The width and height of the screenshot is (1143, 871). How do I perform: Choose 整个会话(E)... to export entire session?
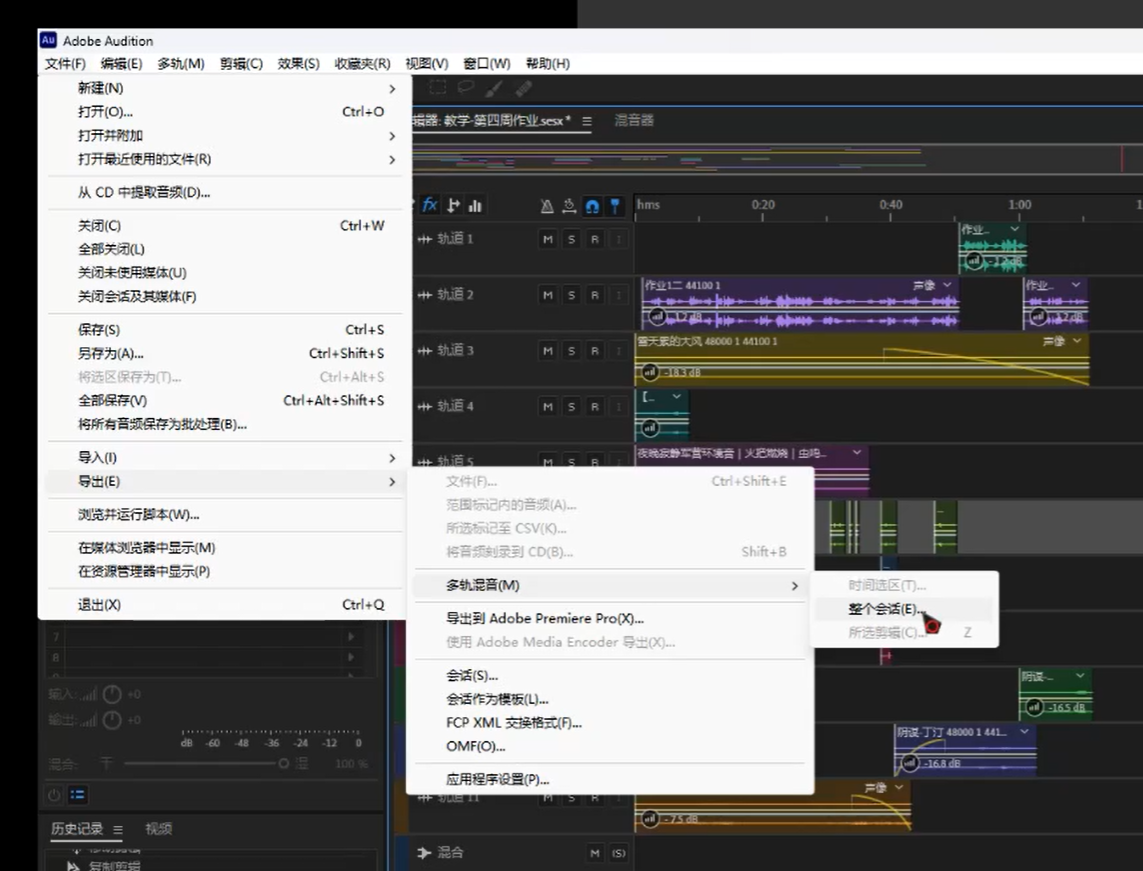tap(904, 609)
